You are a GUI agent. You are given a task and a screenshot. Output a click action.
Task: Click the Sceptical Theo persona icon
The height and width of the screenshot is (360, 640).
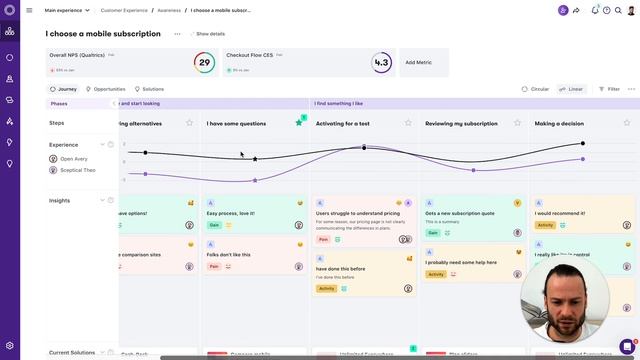(53, 170)
